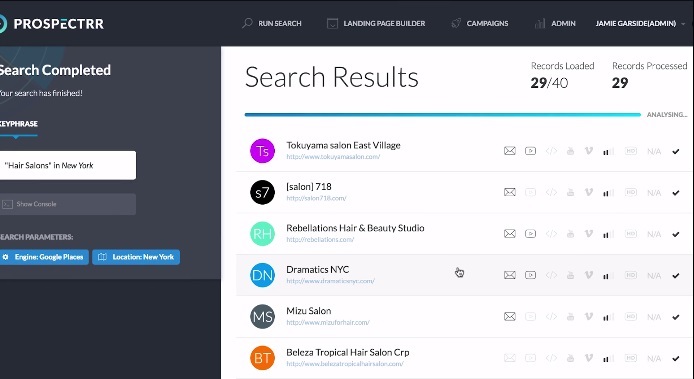Click the YouTube icon in Tokuyama salon row
Viewport: 694px width, 379px height.
(571, 151)
